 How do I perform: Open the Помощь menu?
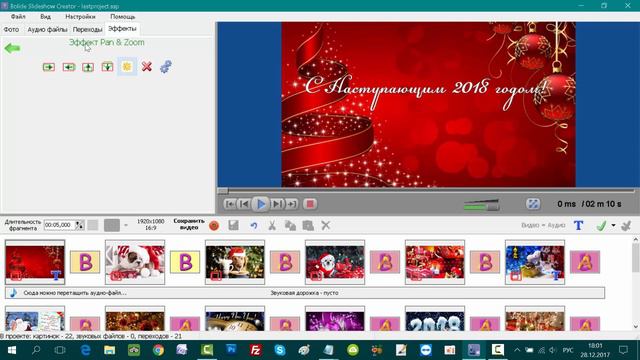click(x=122, y=17)
